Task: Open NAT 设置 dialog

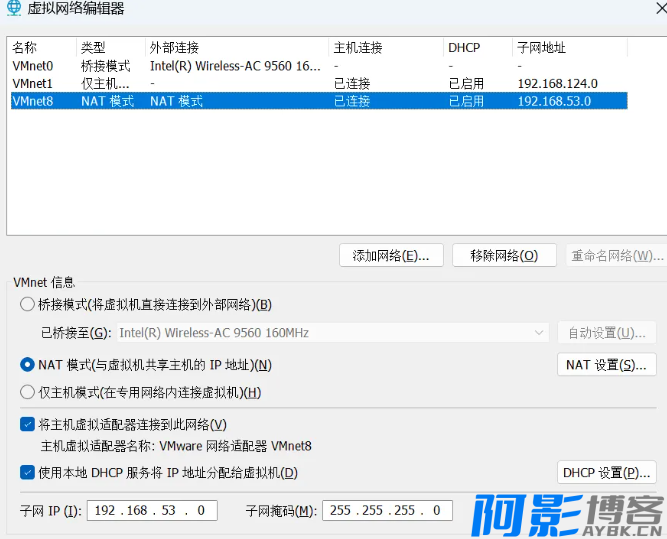Action: [606, 365]
